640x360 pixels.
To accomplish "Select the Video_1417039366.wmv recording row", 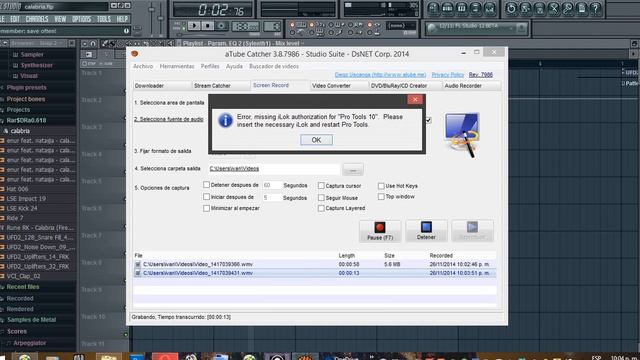I will tap(315, 264).
